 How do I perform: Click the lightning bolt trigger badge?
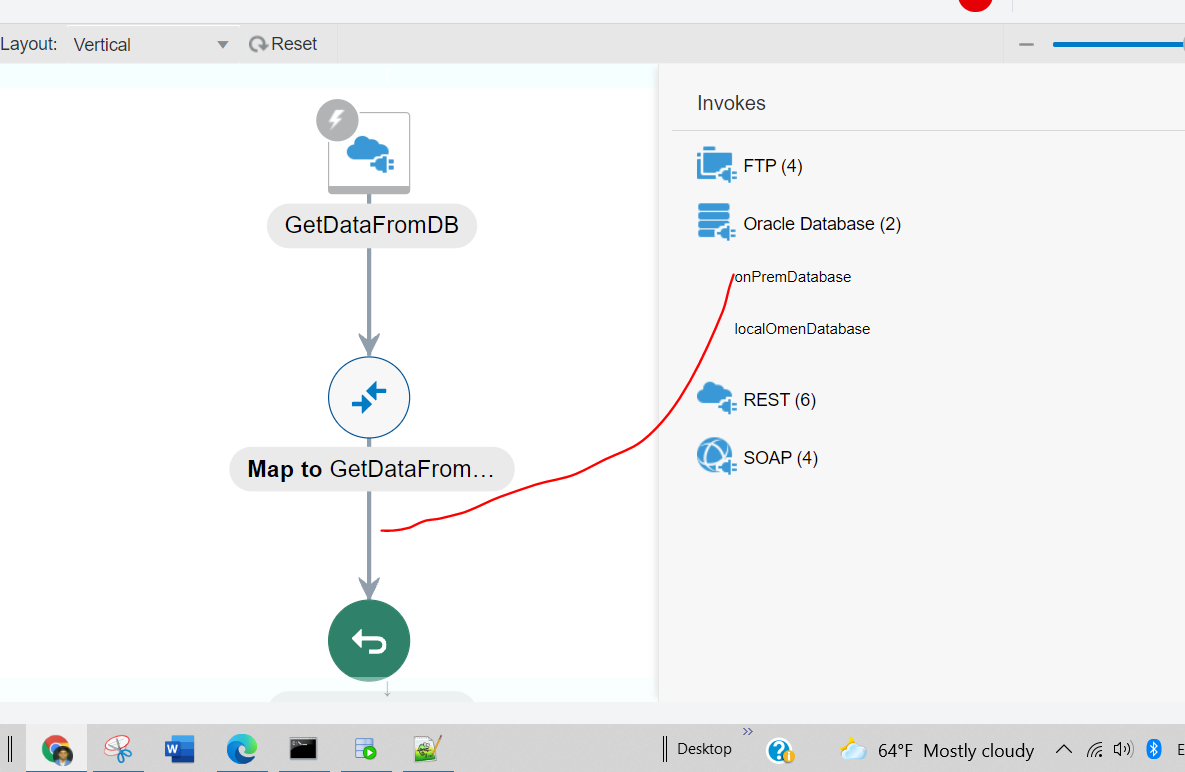pyautogui.click(x=336, y=120)
